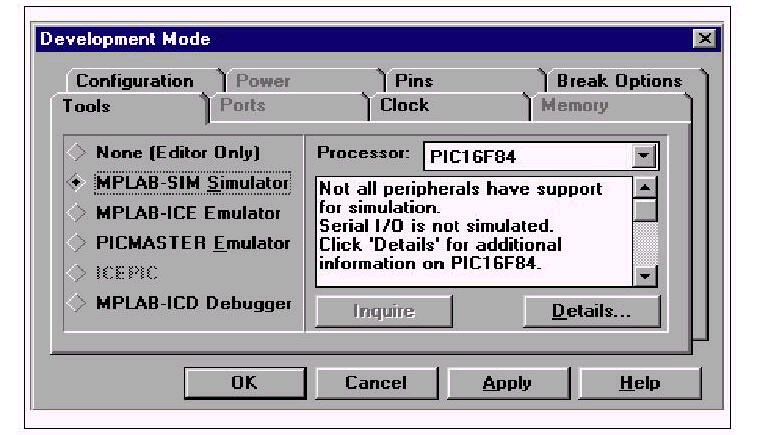
Task: Select MPLAB-ICE Emulator radio option
Action: 174,213
